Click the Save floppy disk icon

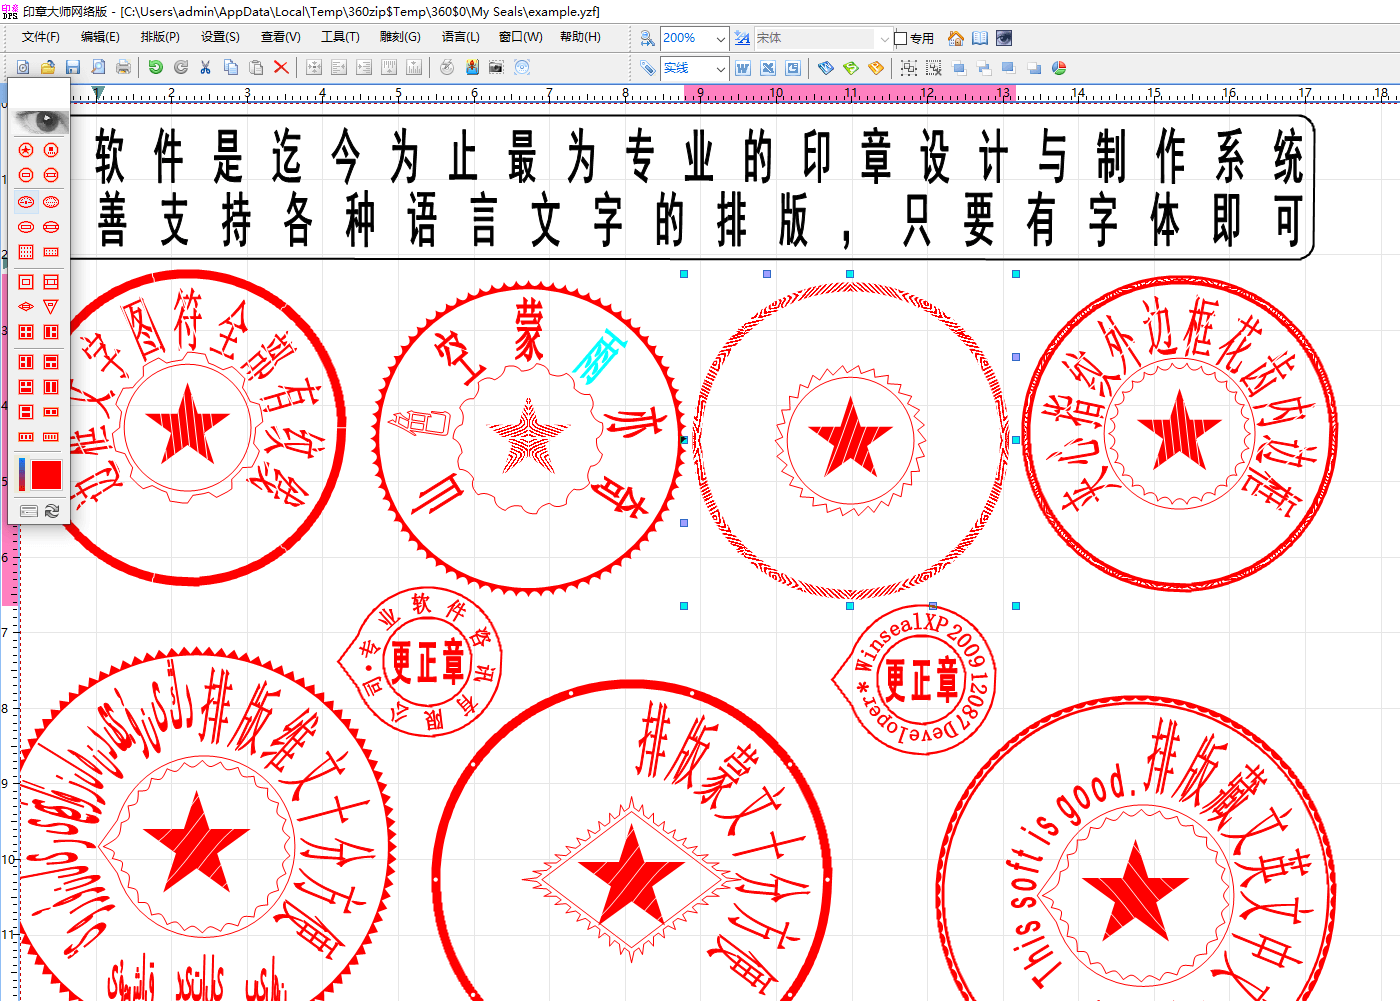pyautogui.click(x=73, y=67)
